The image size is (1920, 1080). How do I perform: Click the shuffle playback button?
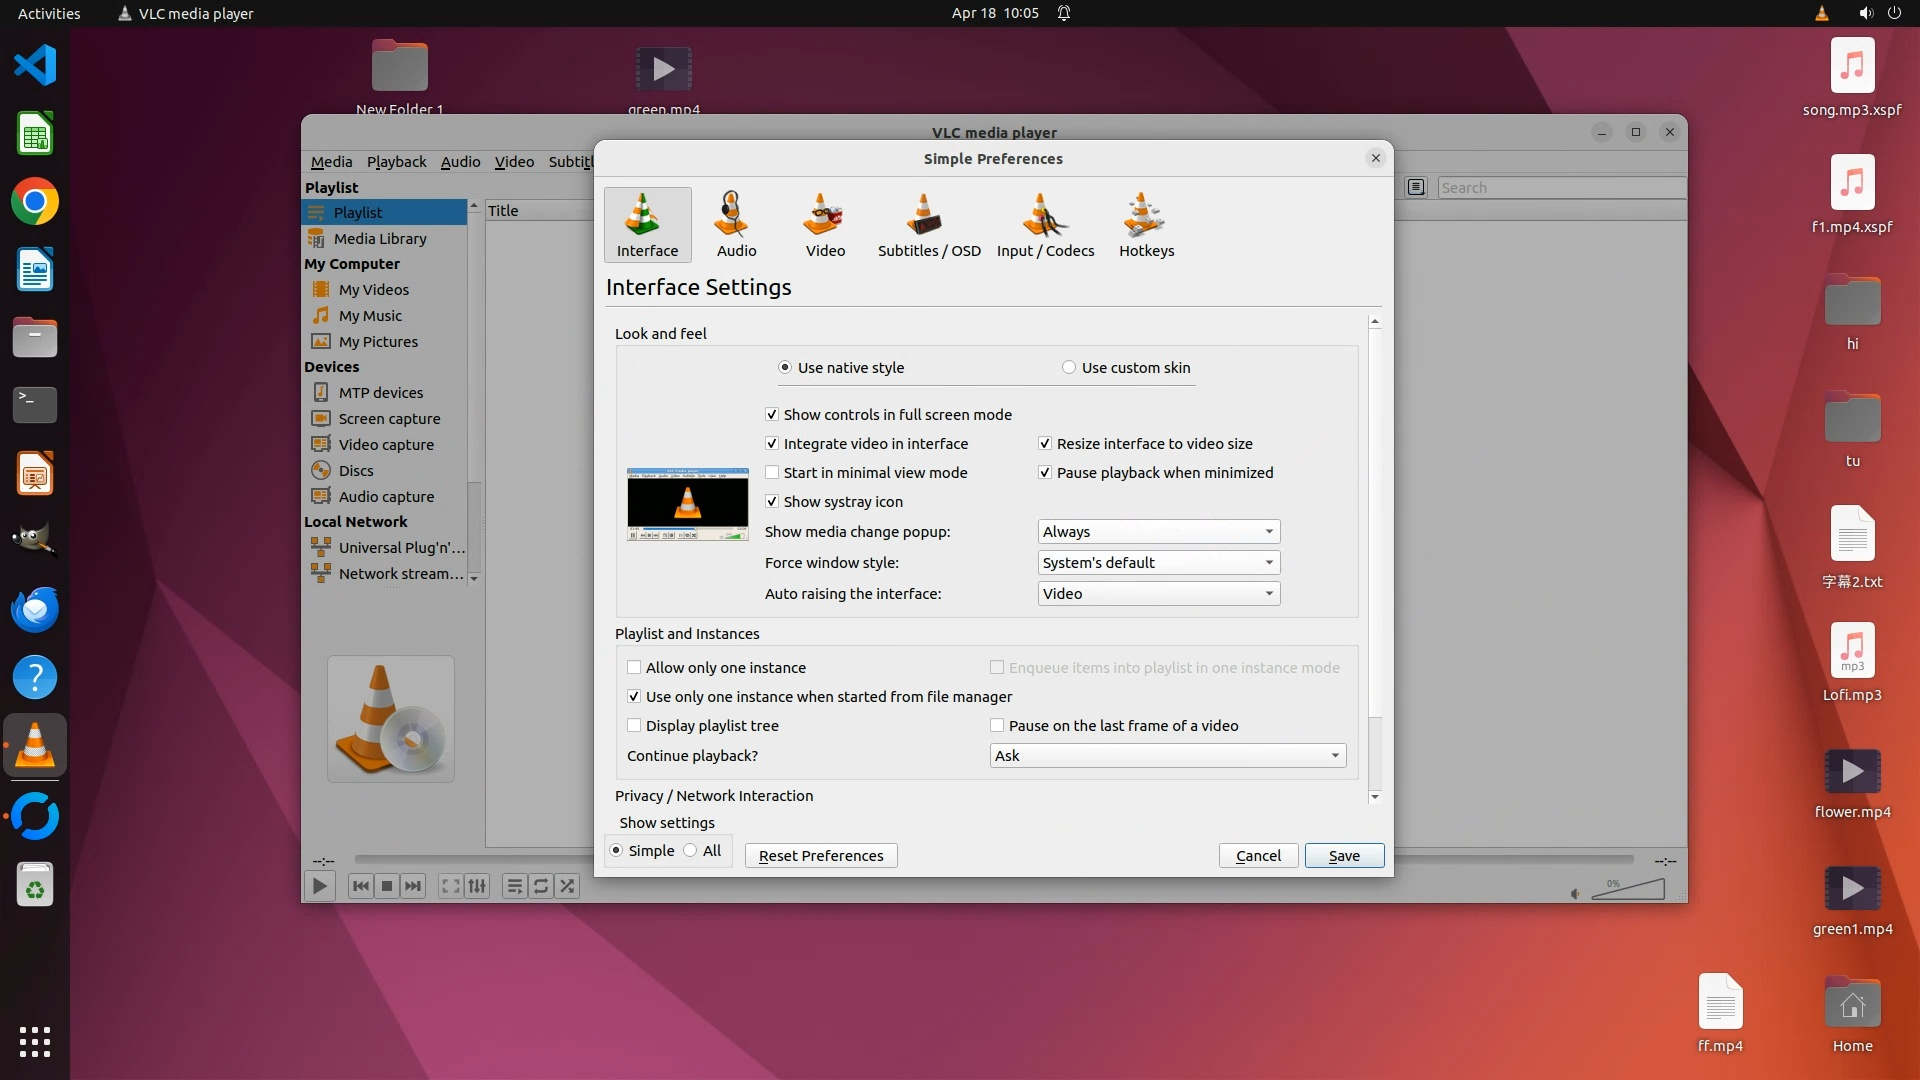click(567, 886)
